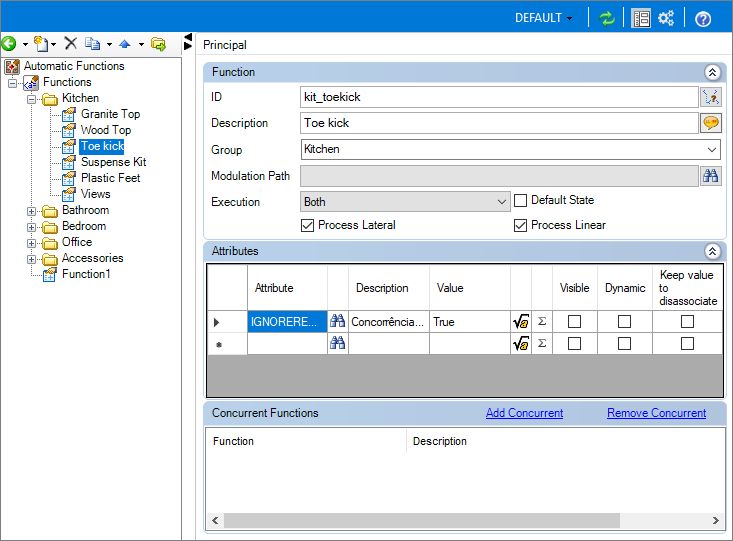Image resolution: width=733 pixels, height=541 pixels.
Task: Open the DEFAULT dropdown menu
Action: [x=543, y=18]
